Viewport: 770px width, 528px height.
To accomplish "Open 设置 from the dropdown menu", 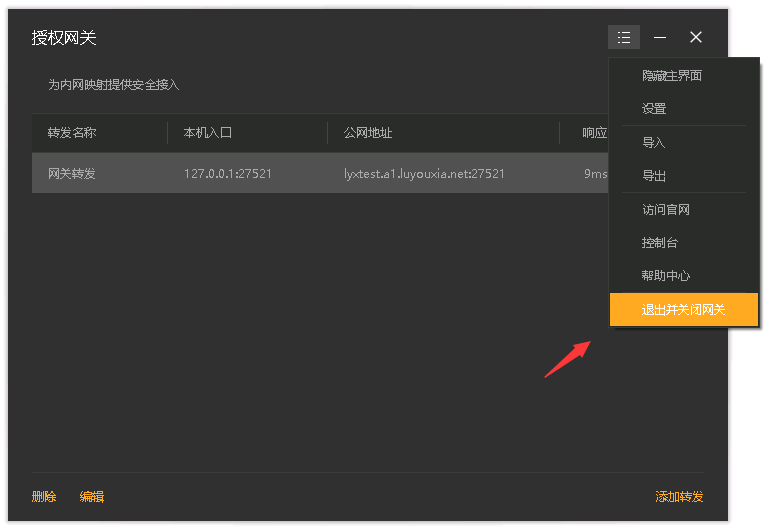I will [x=684, y=109].
